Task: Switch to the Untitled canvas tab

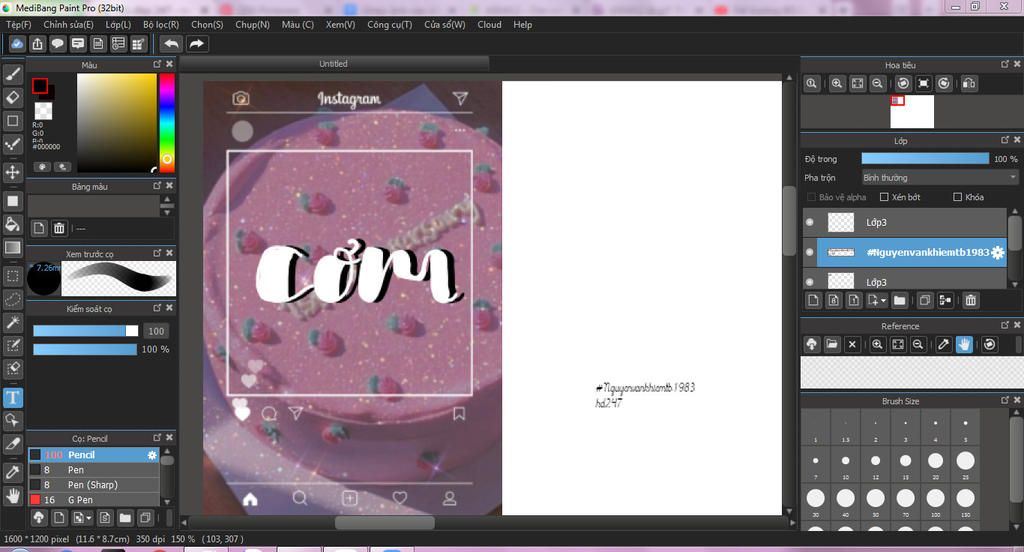Action: (333, 63)
